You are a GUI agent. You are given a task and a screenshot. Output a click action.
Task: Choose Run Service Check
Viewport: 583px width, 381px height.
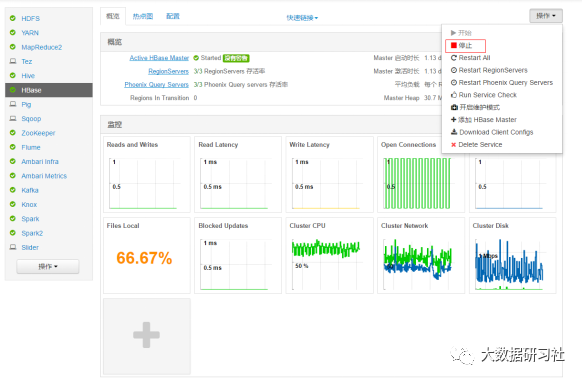click(x=484, y=95)
